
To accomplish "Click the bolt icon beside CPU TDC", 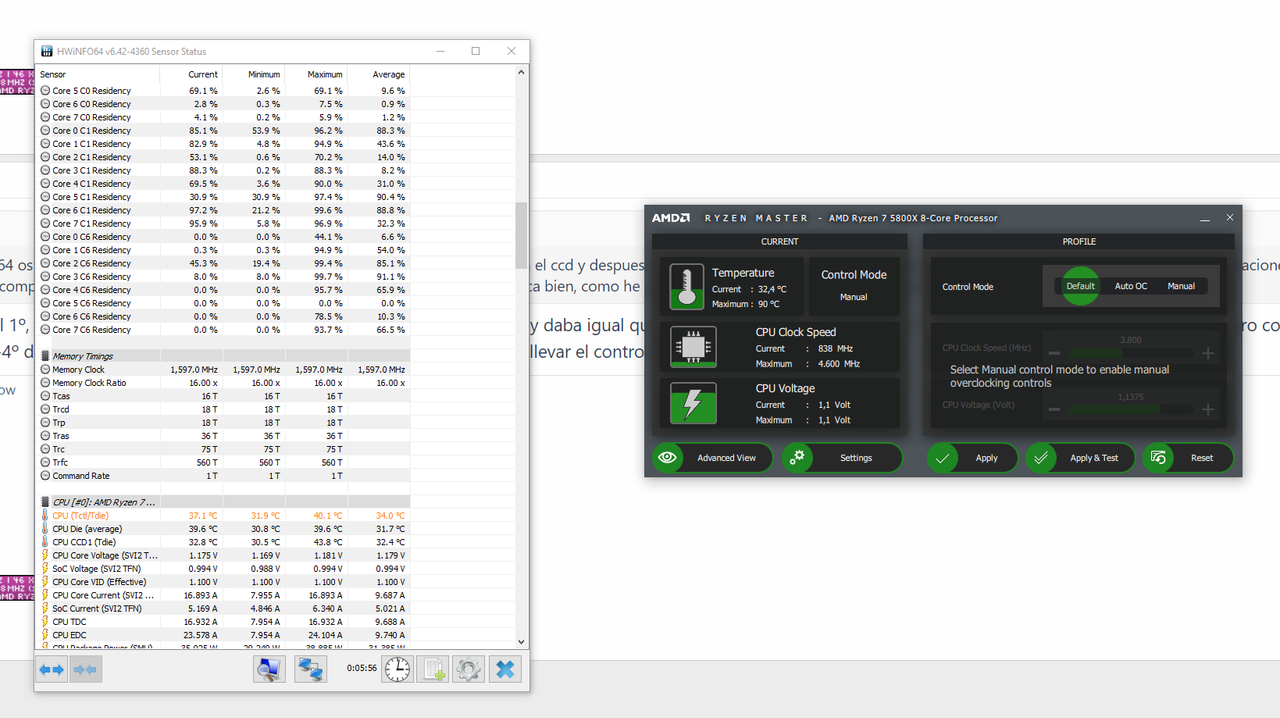I will point(45,621).
